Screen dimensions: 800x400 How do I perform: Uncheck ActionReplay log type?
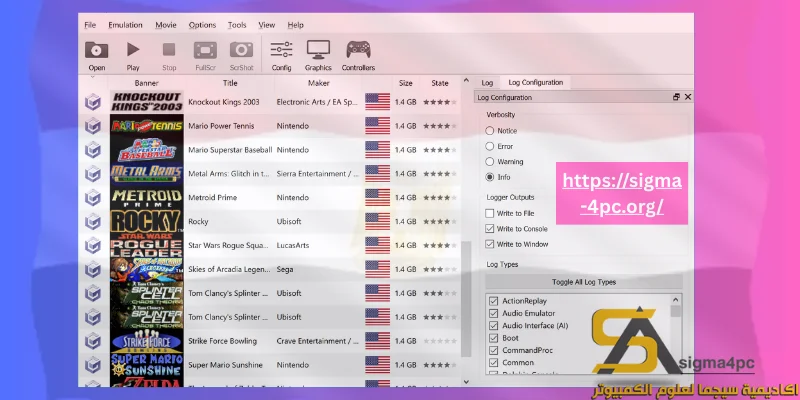click(x=493, y=301)
